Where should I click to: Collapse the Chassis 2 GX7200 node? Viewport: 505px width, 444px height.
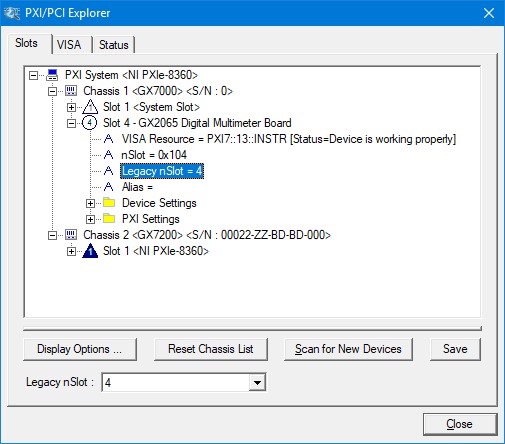pyautogui.click(x=52, y=235)
